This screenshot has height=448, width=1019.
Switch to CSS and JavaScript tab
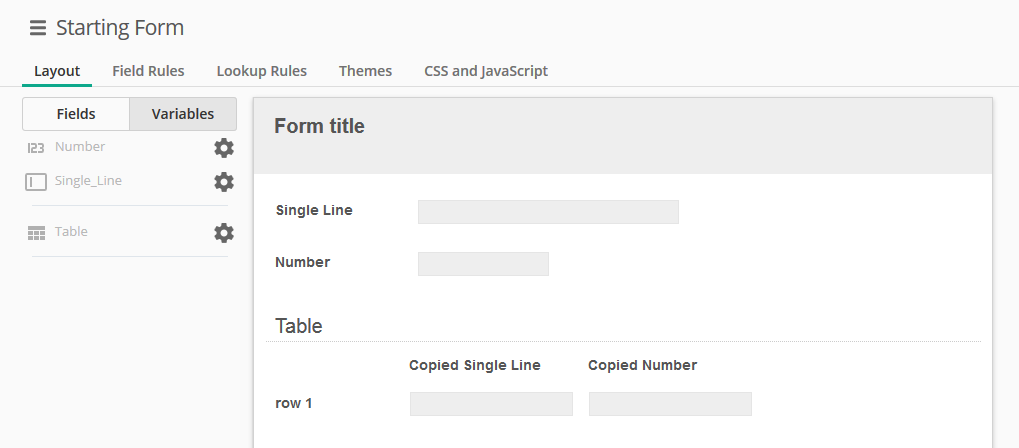tap(486, 71)
